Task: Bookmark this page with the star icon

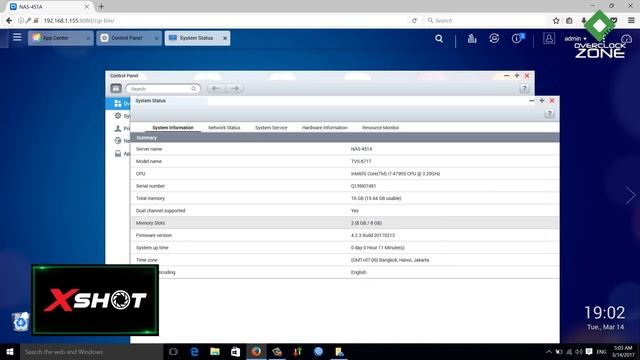Action: [556, 20]
